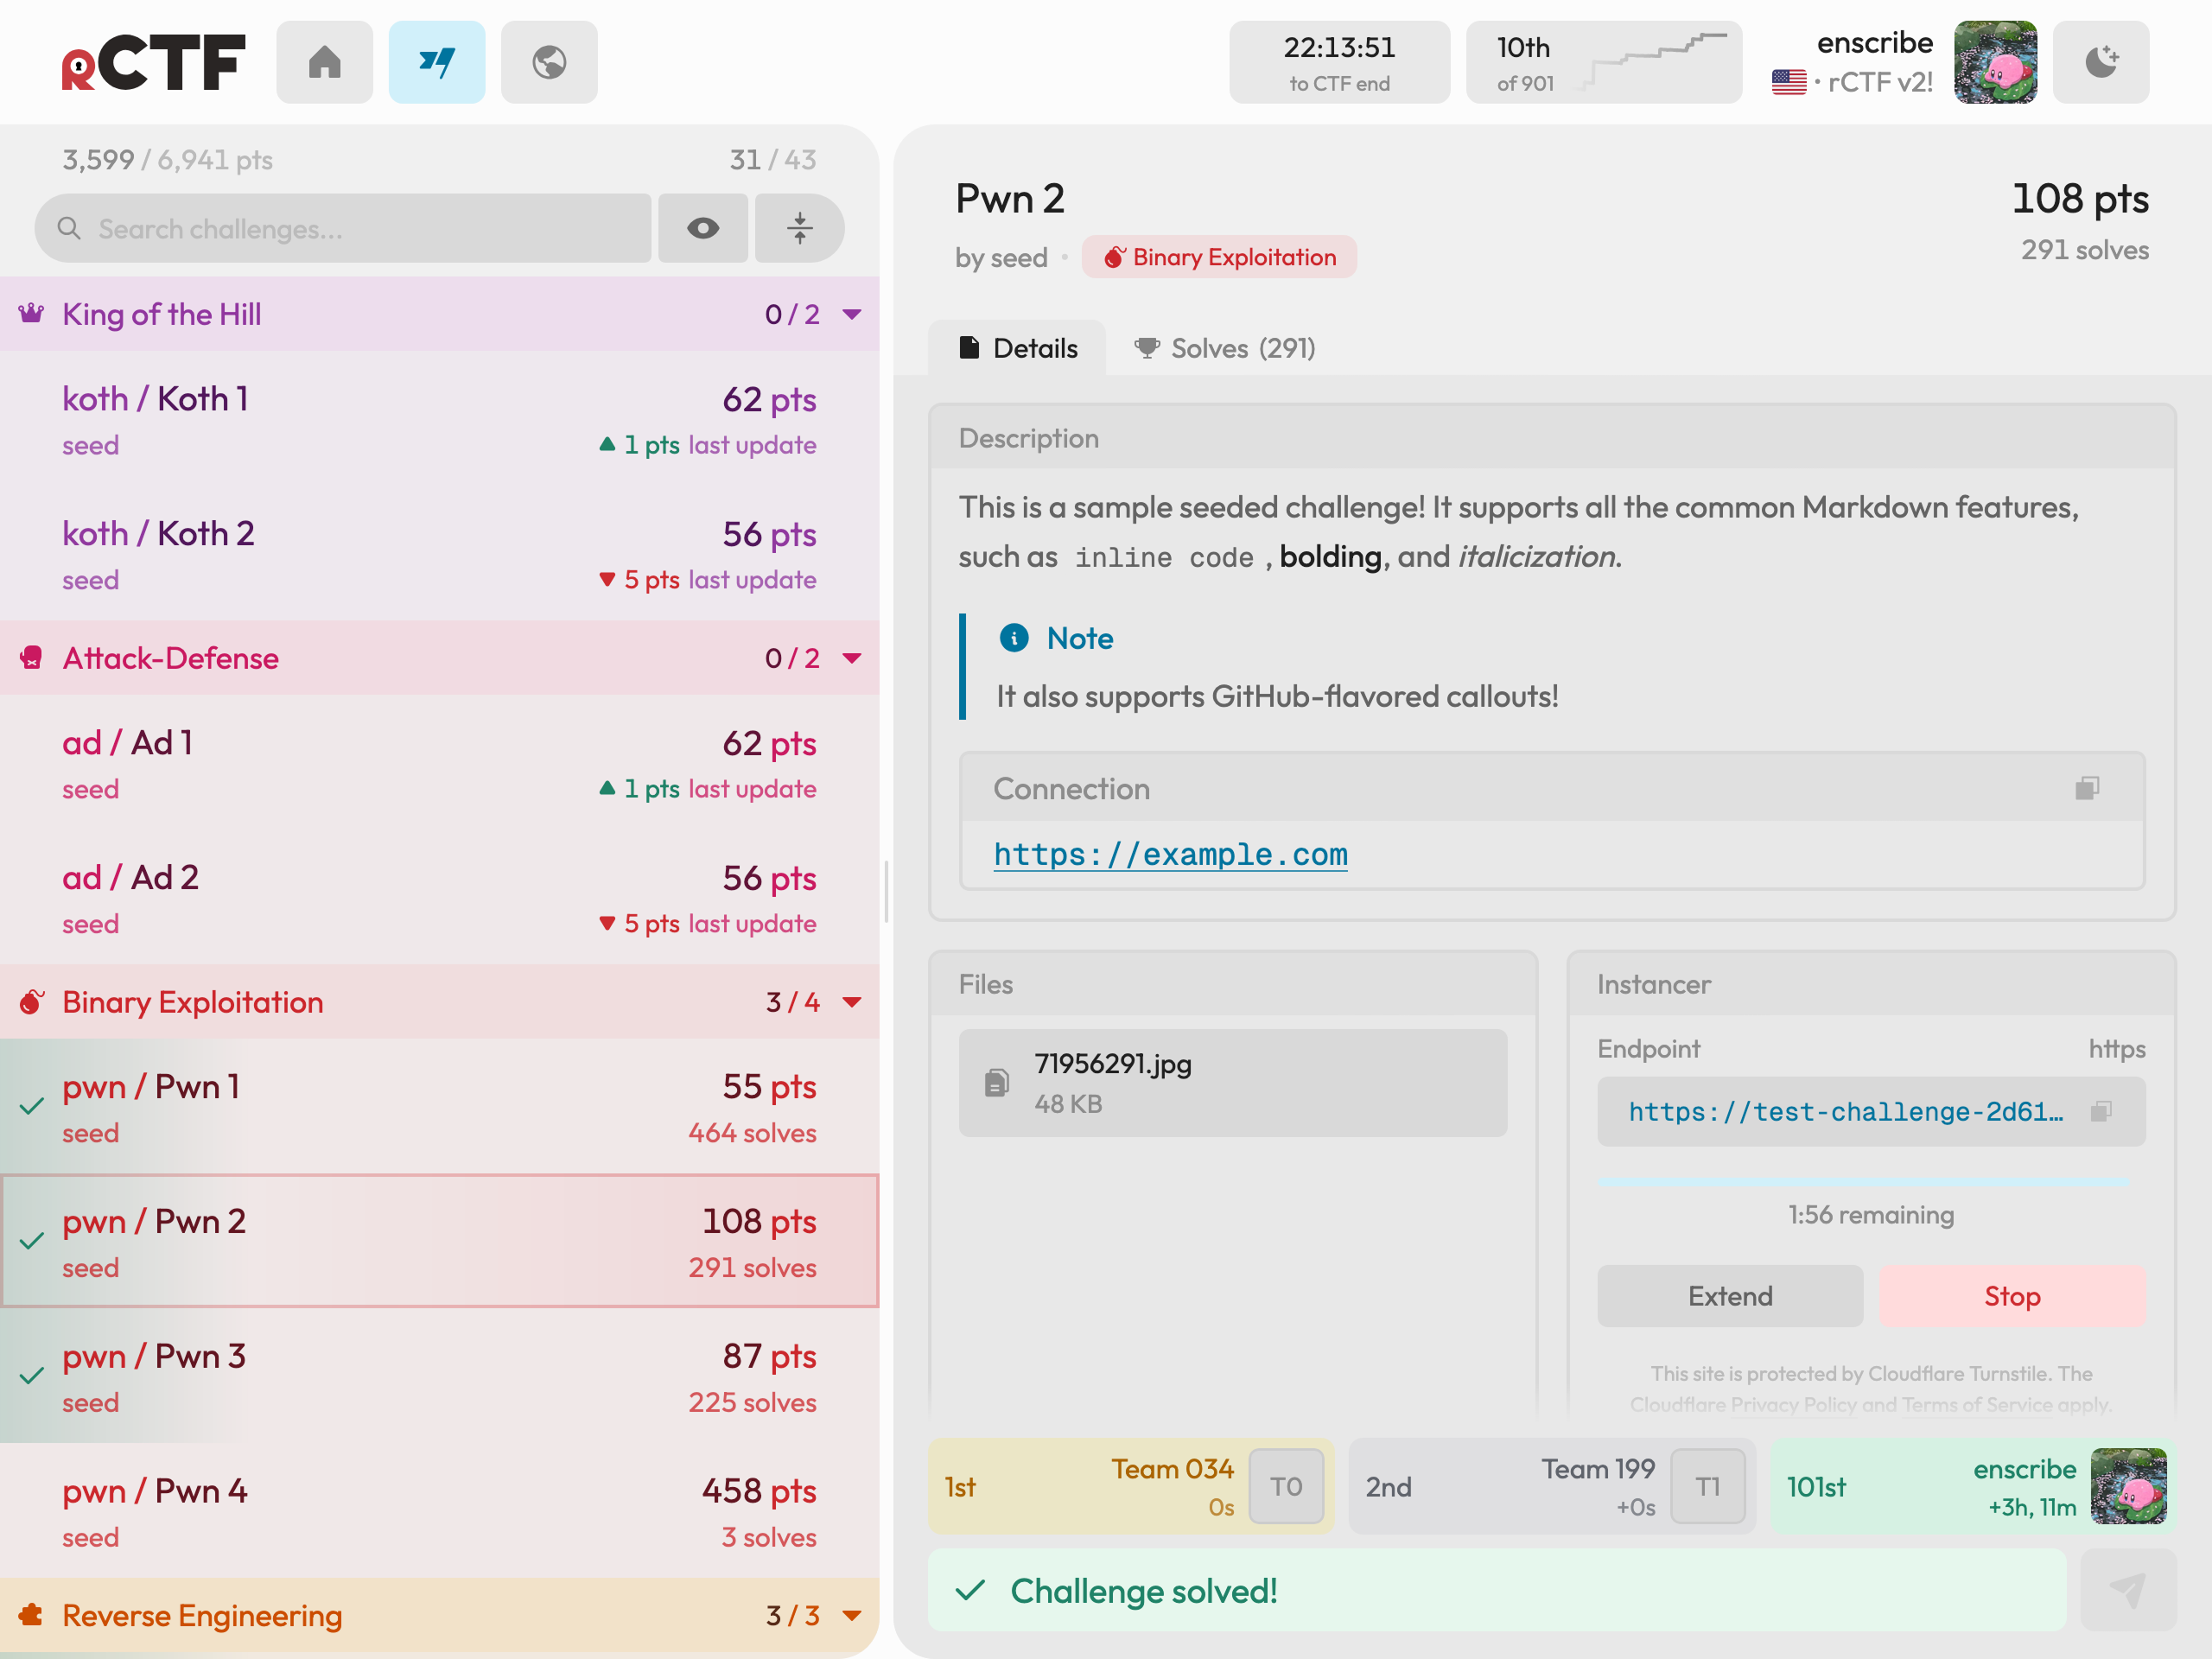Image resolution: width=2212 pixels, height=1659 pixels.
Task: Copy the Connection block contents
Action: (2087, 788)
